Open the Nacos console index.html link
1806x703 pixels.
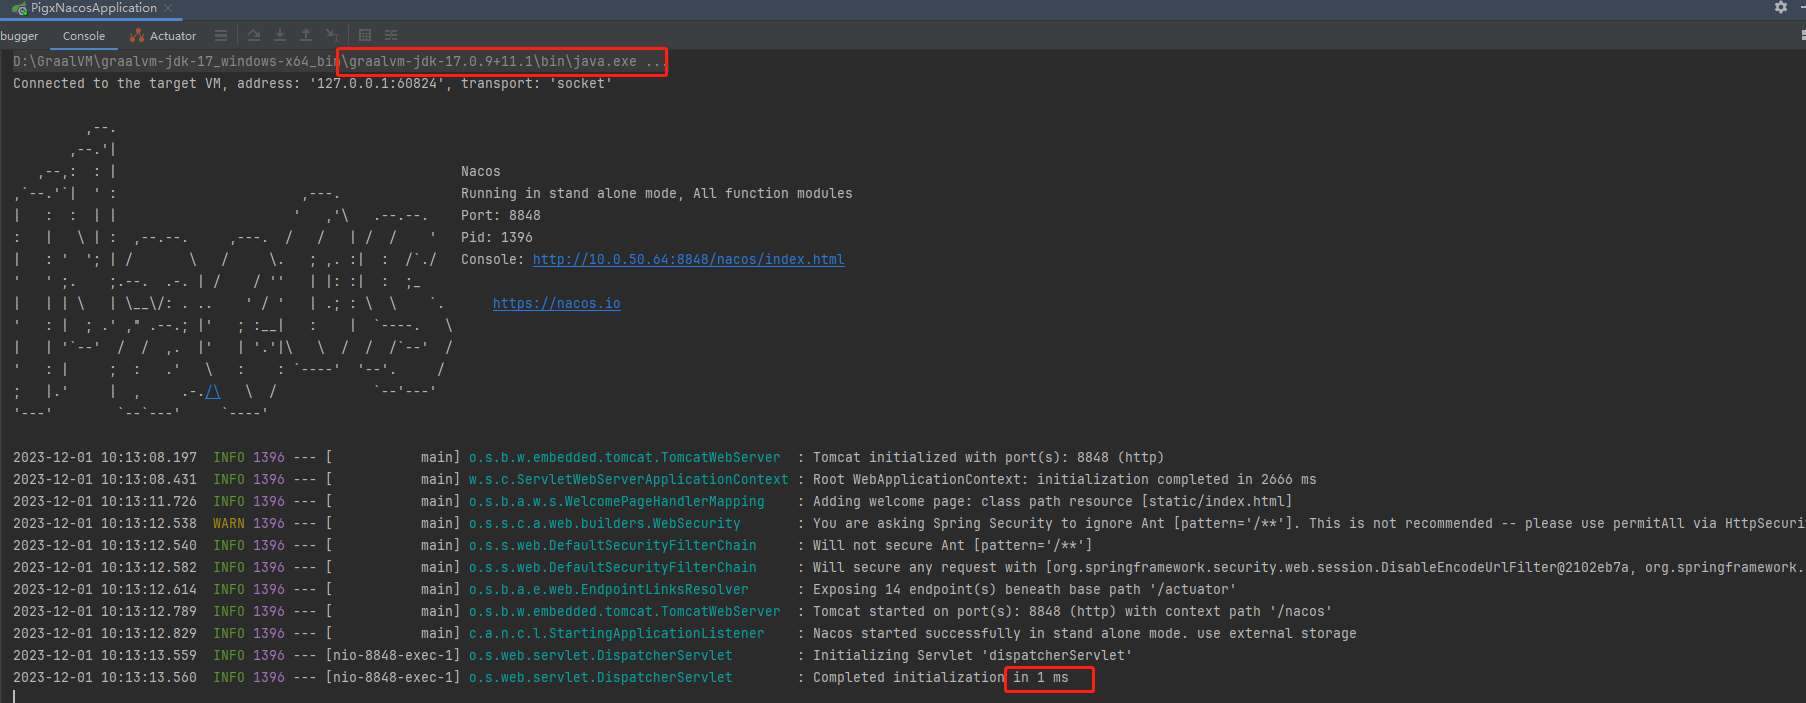688,260
